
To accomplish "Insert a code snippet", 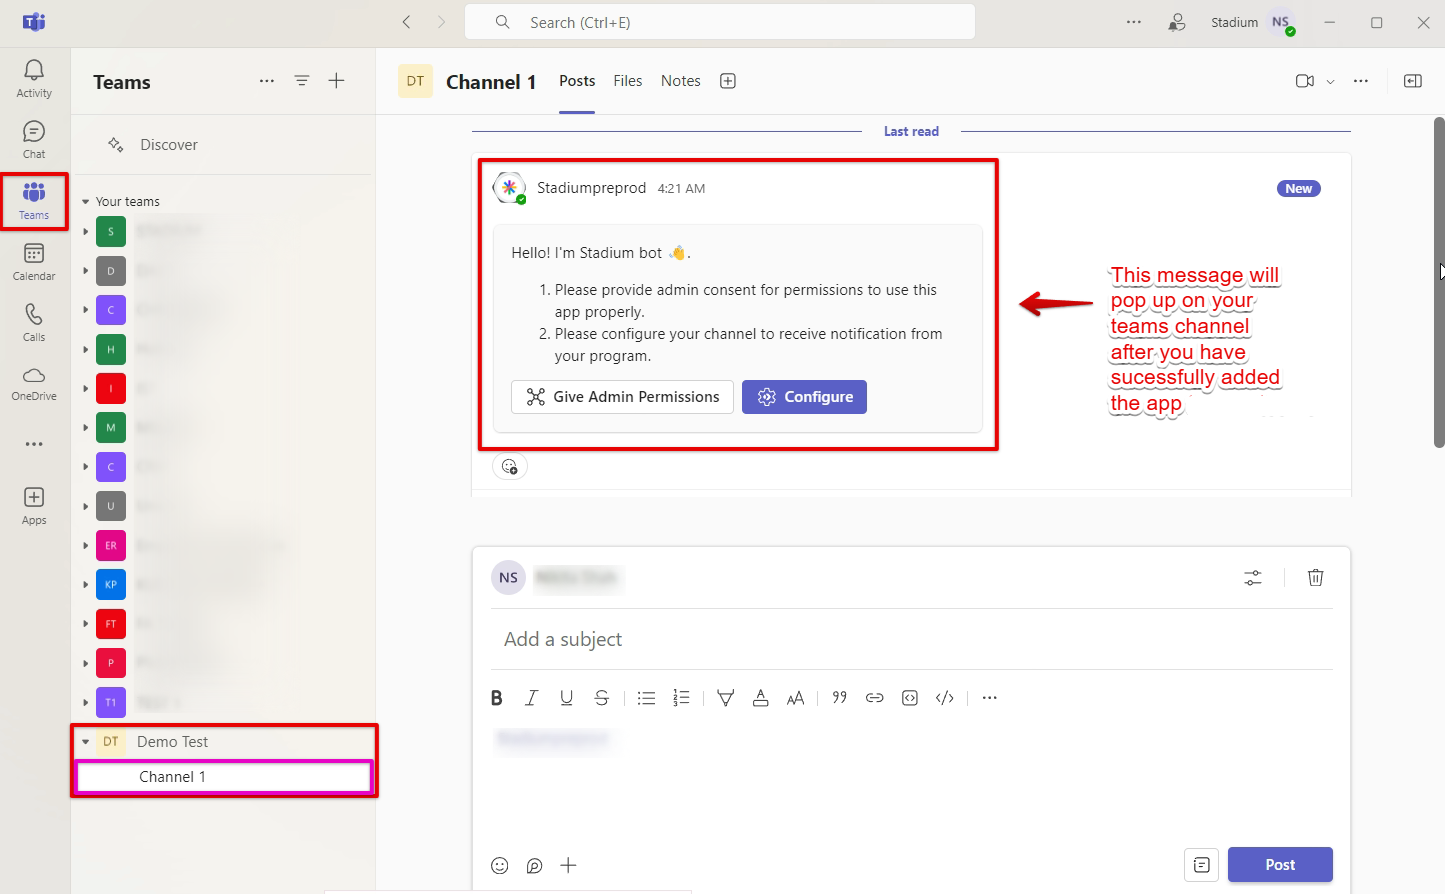I will pos(909,698).
